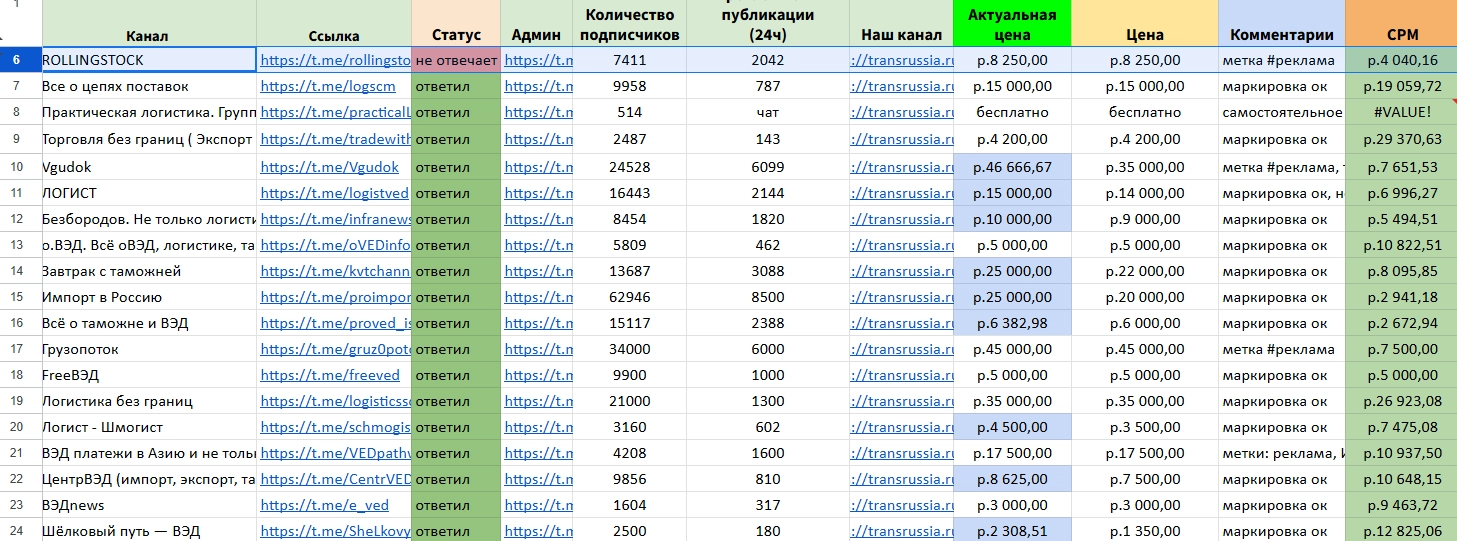Select 'метки: реклама' comment cell

tap(1281, 453)
